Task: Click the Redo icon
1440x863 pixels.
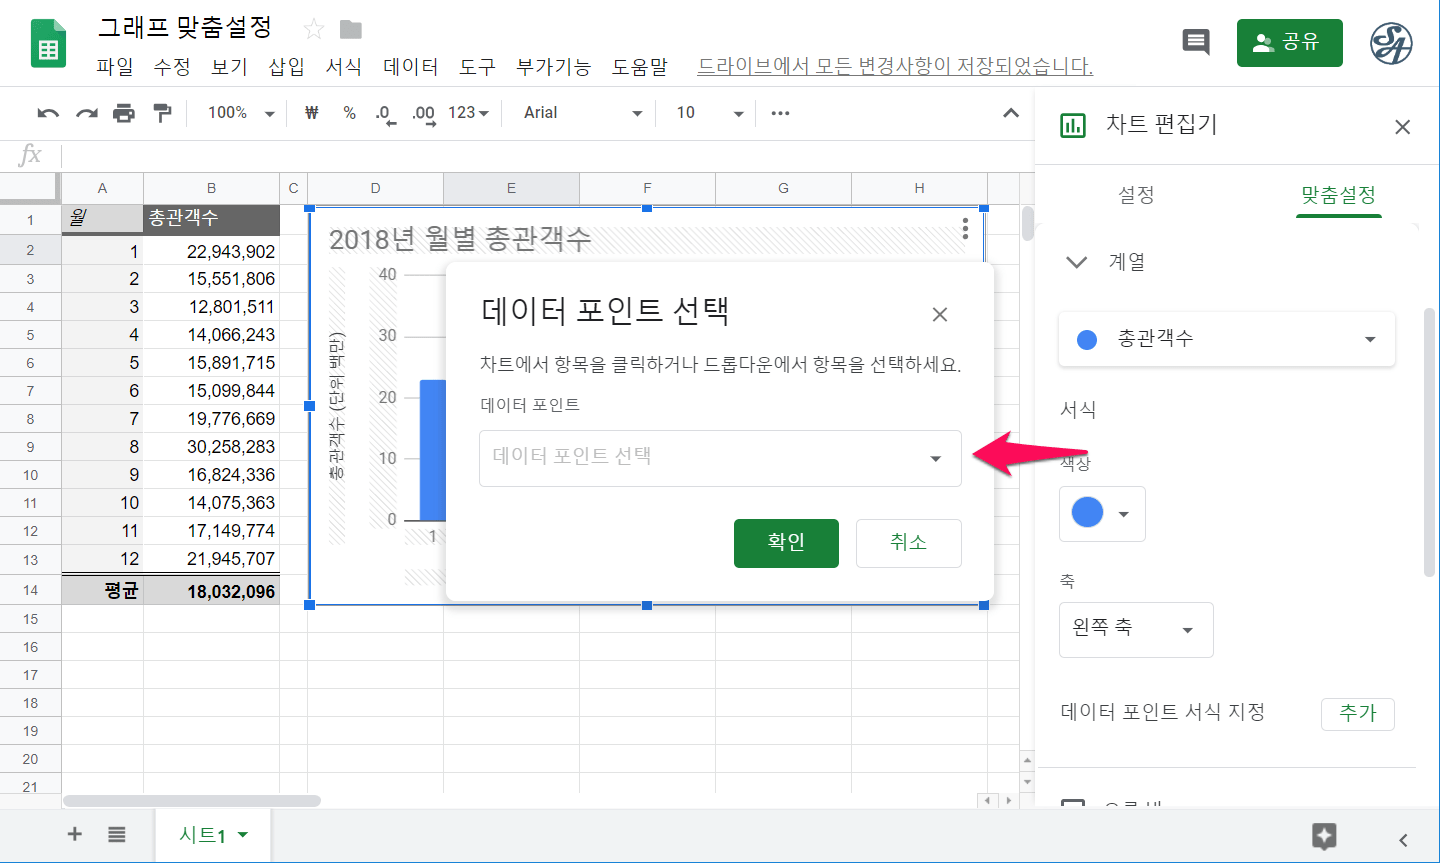Action: (x=85, y=113)
